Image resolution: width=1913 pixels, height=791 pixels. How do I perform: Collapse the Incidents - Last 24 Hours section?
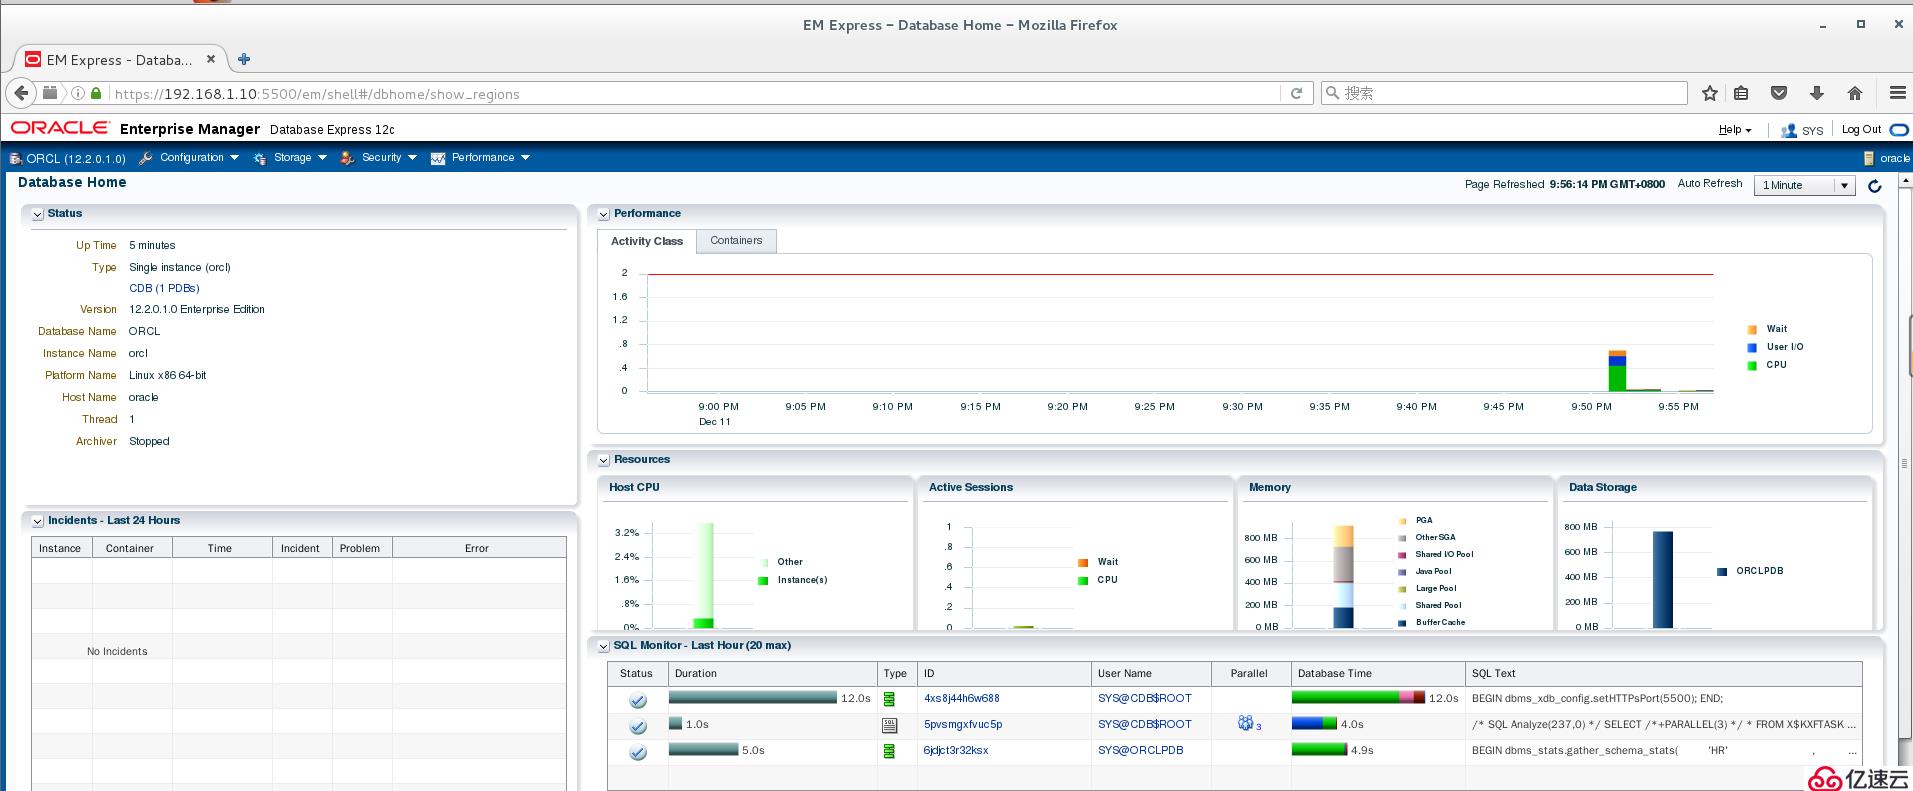[37, 521]
